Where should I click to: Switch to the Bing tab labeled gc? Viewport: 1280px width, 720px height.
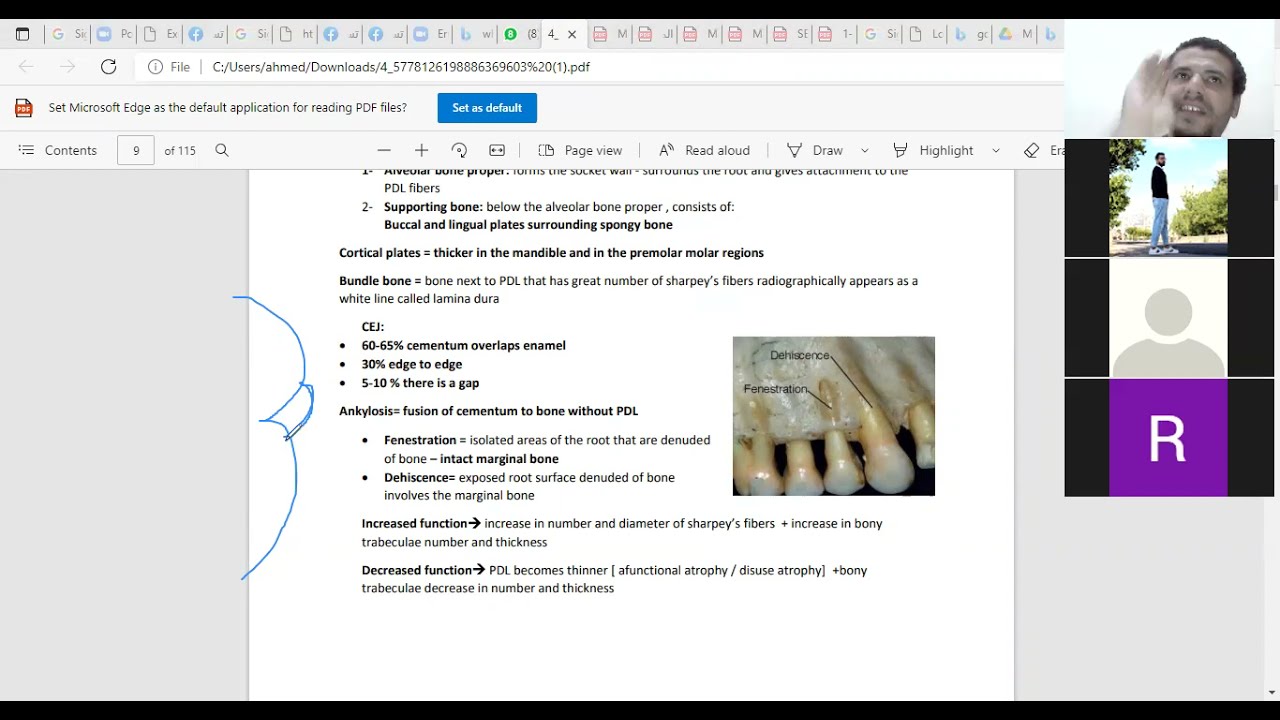click(x=972, y=34)
